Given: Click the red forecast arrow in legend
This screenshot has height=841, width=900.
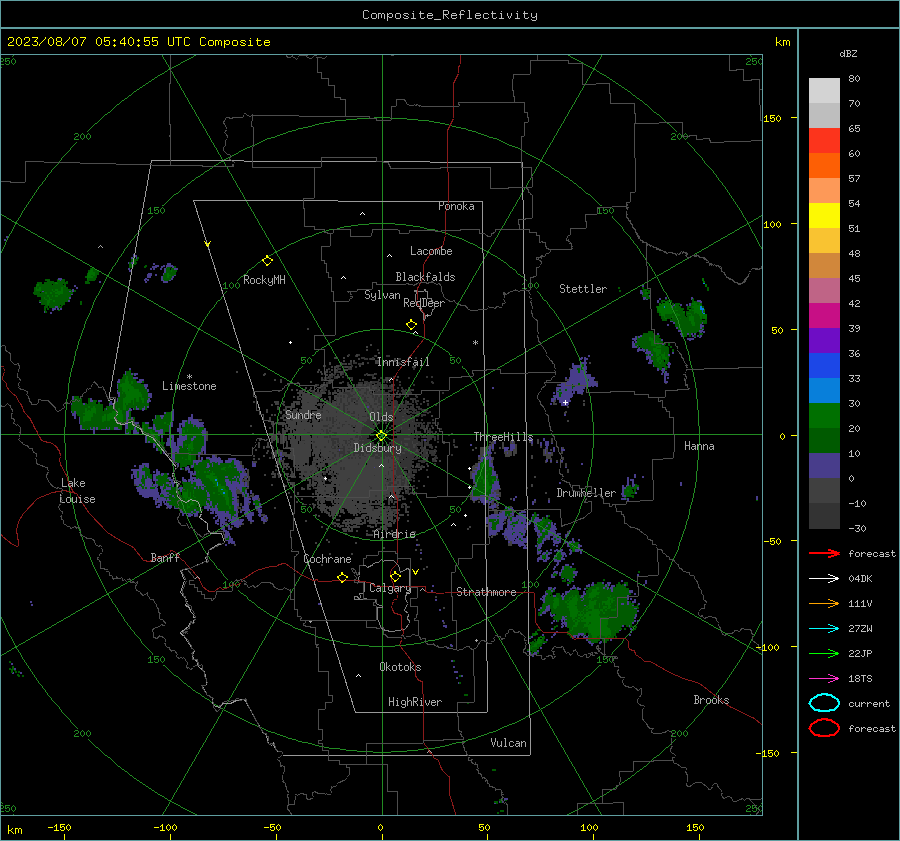Looking at the screenshot, I should click(824, 553).
